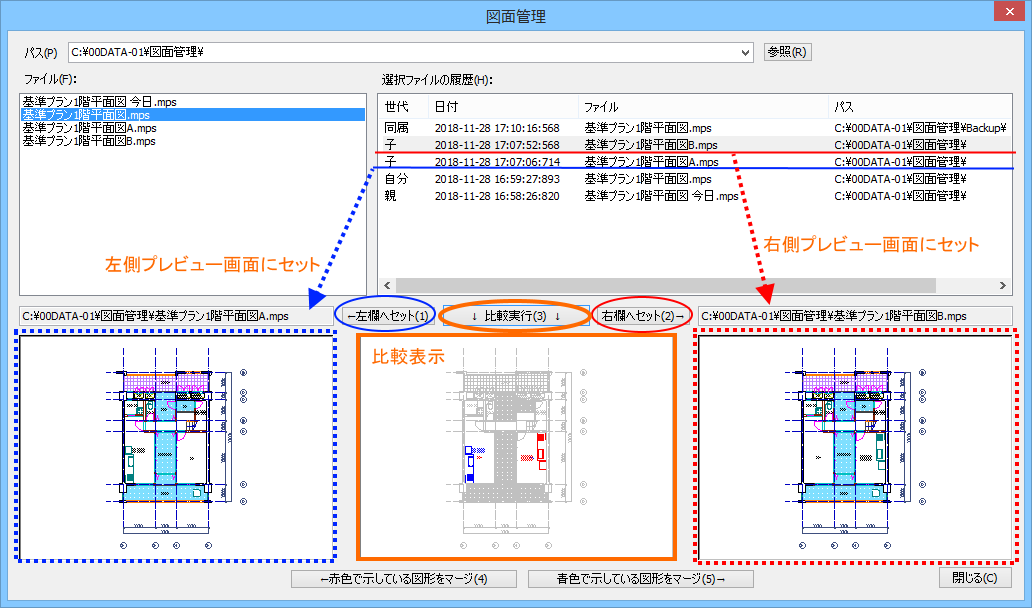Click 青色で示している図形をマージ(5)→ button

coord(641,579)
